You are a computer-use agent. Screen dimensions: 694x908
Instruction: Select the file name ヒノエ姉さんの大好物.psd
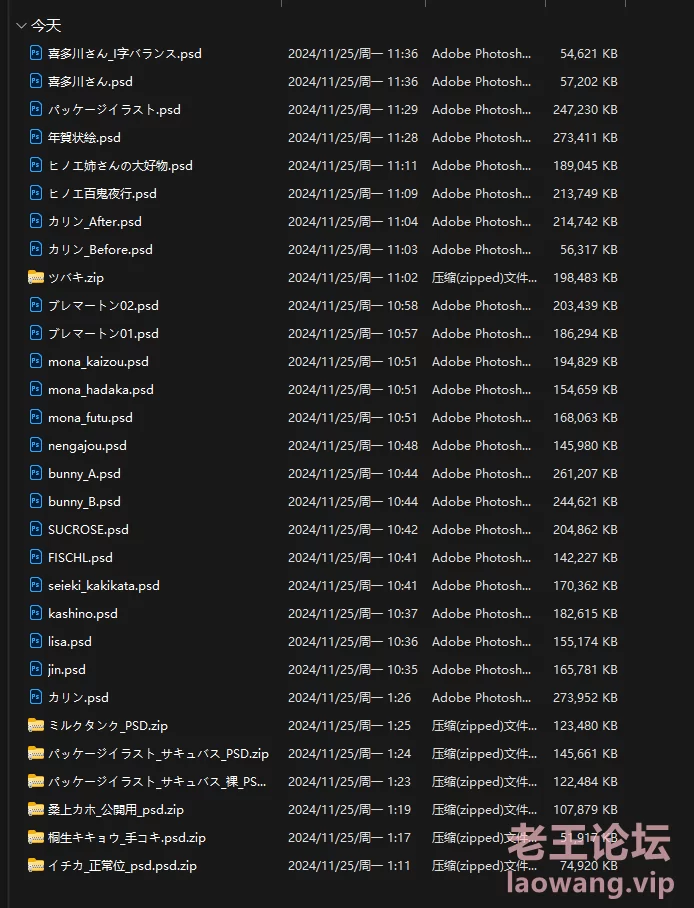120,166
